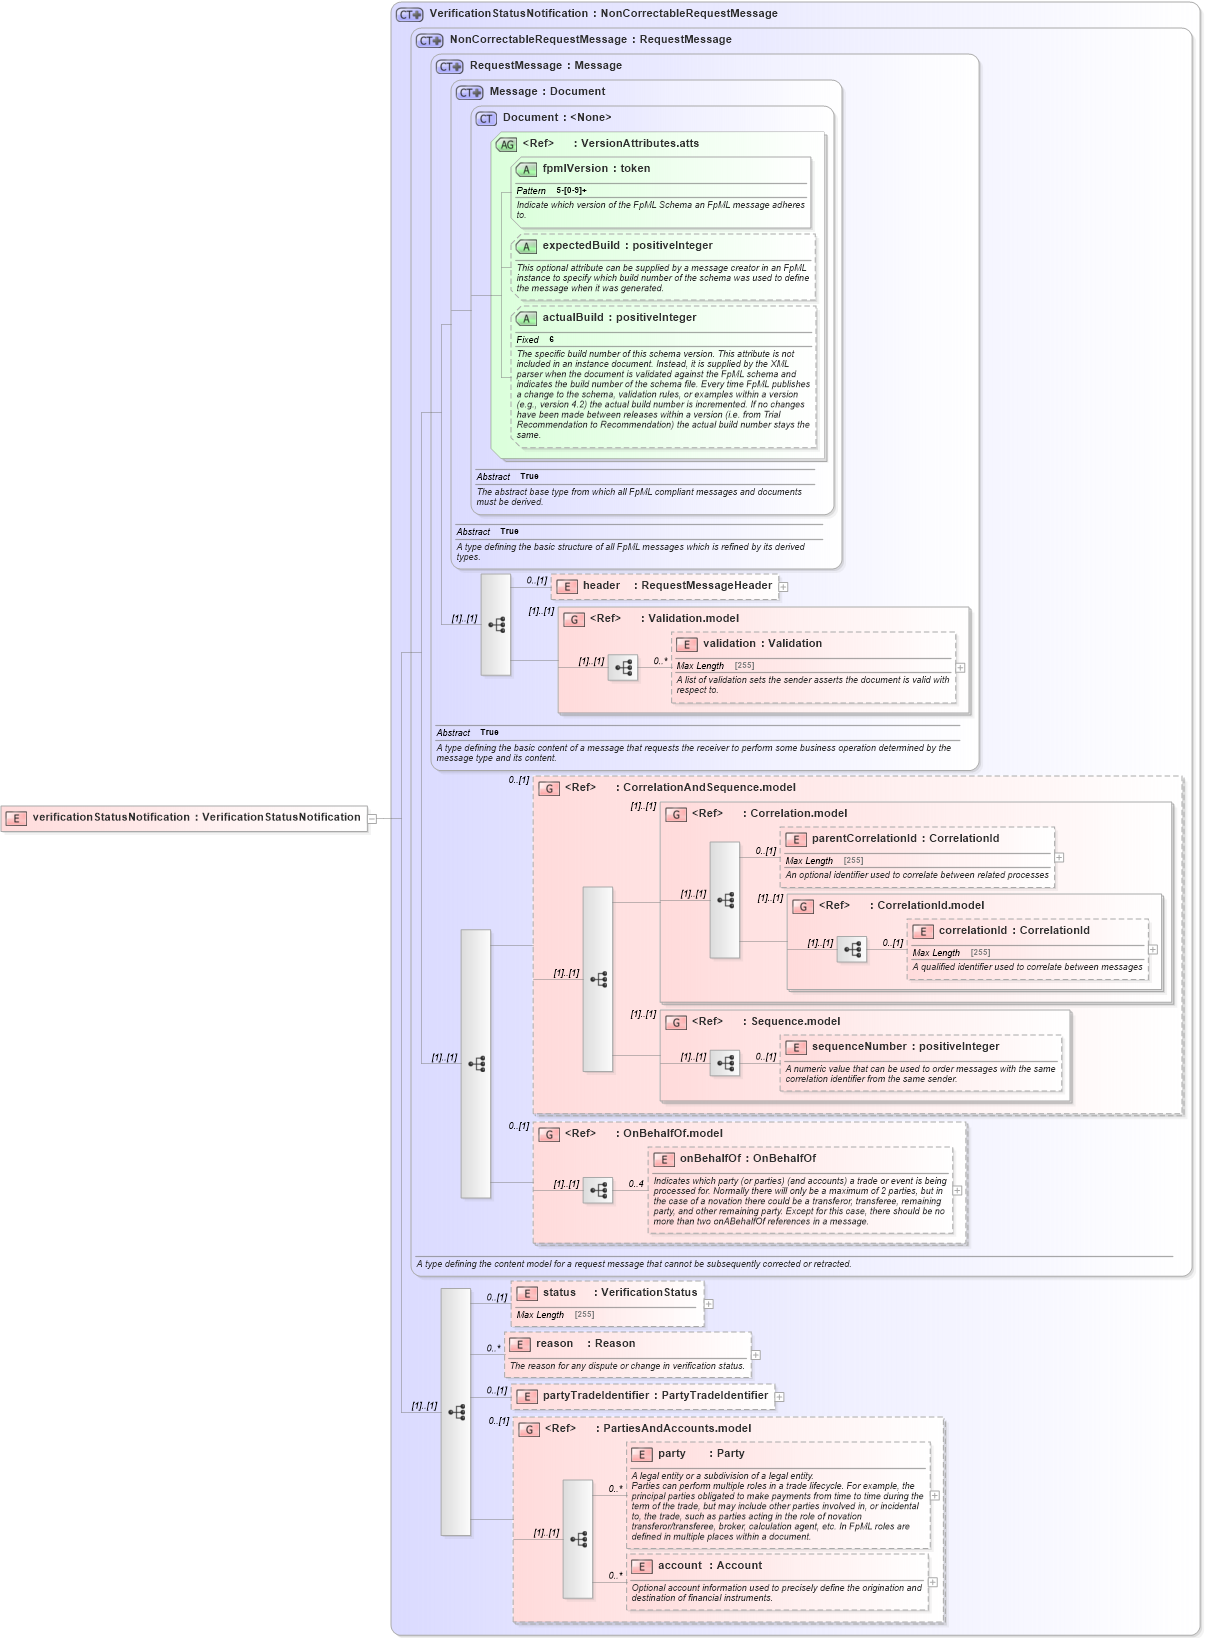The image size is (1205, 1638).
Task: Click the 'header : RequestMessageHeader' label
Action: coord(677,586)
